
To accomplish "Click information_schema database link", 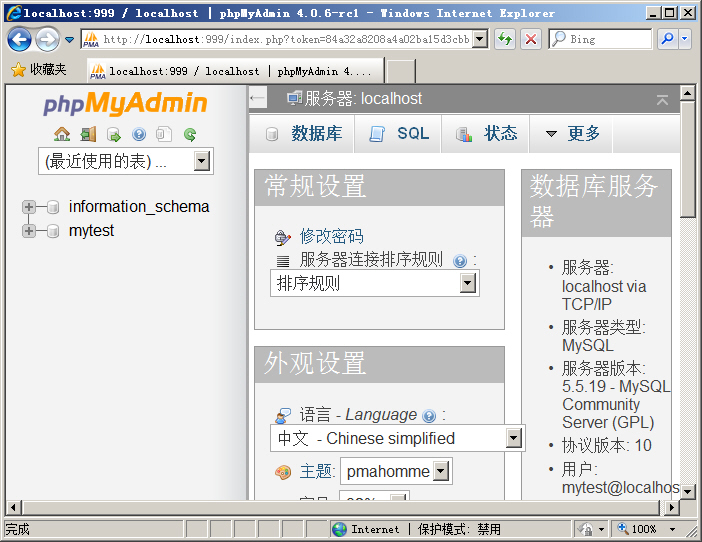I will coord(139,207).
